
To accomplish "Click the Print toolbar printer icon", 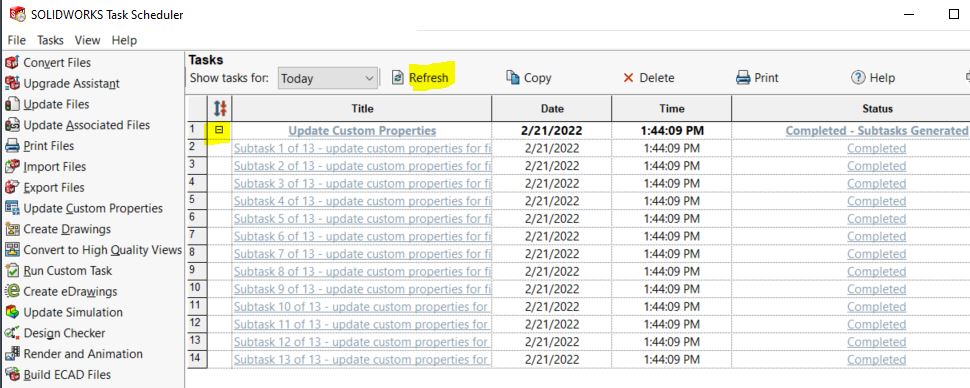I will click(x=743, y=78).
